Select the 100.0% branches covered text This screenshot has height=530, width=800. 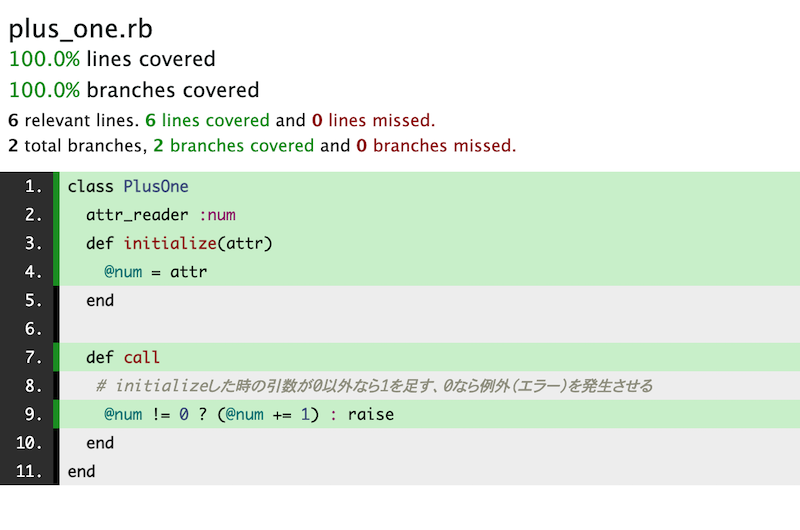134,90
